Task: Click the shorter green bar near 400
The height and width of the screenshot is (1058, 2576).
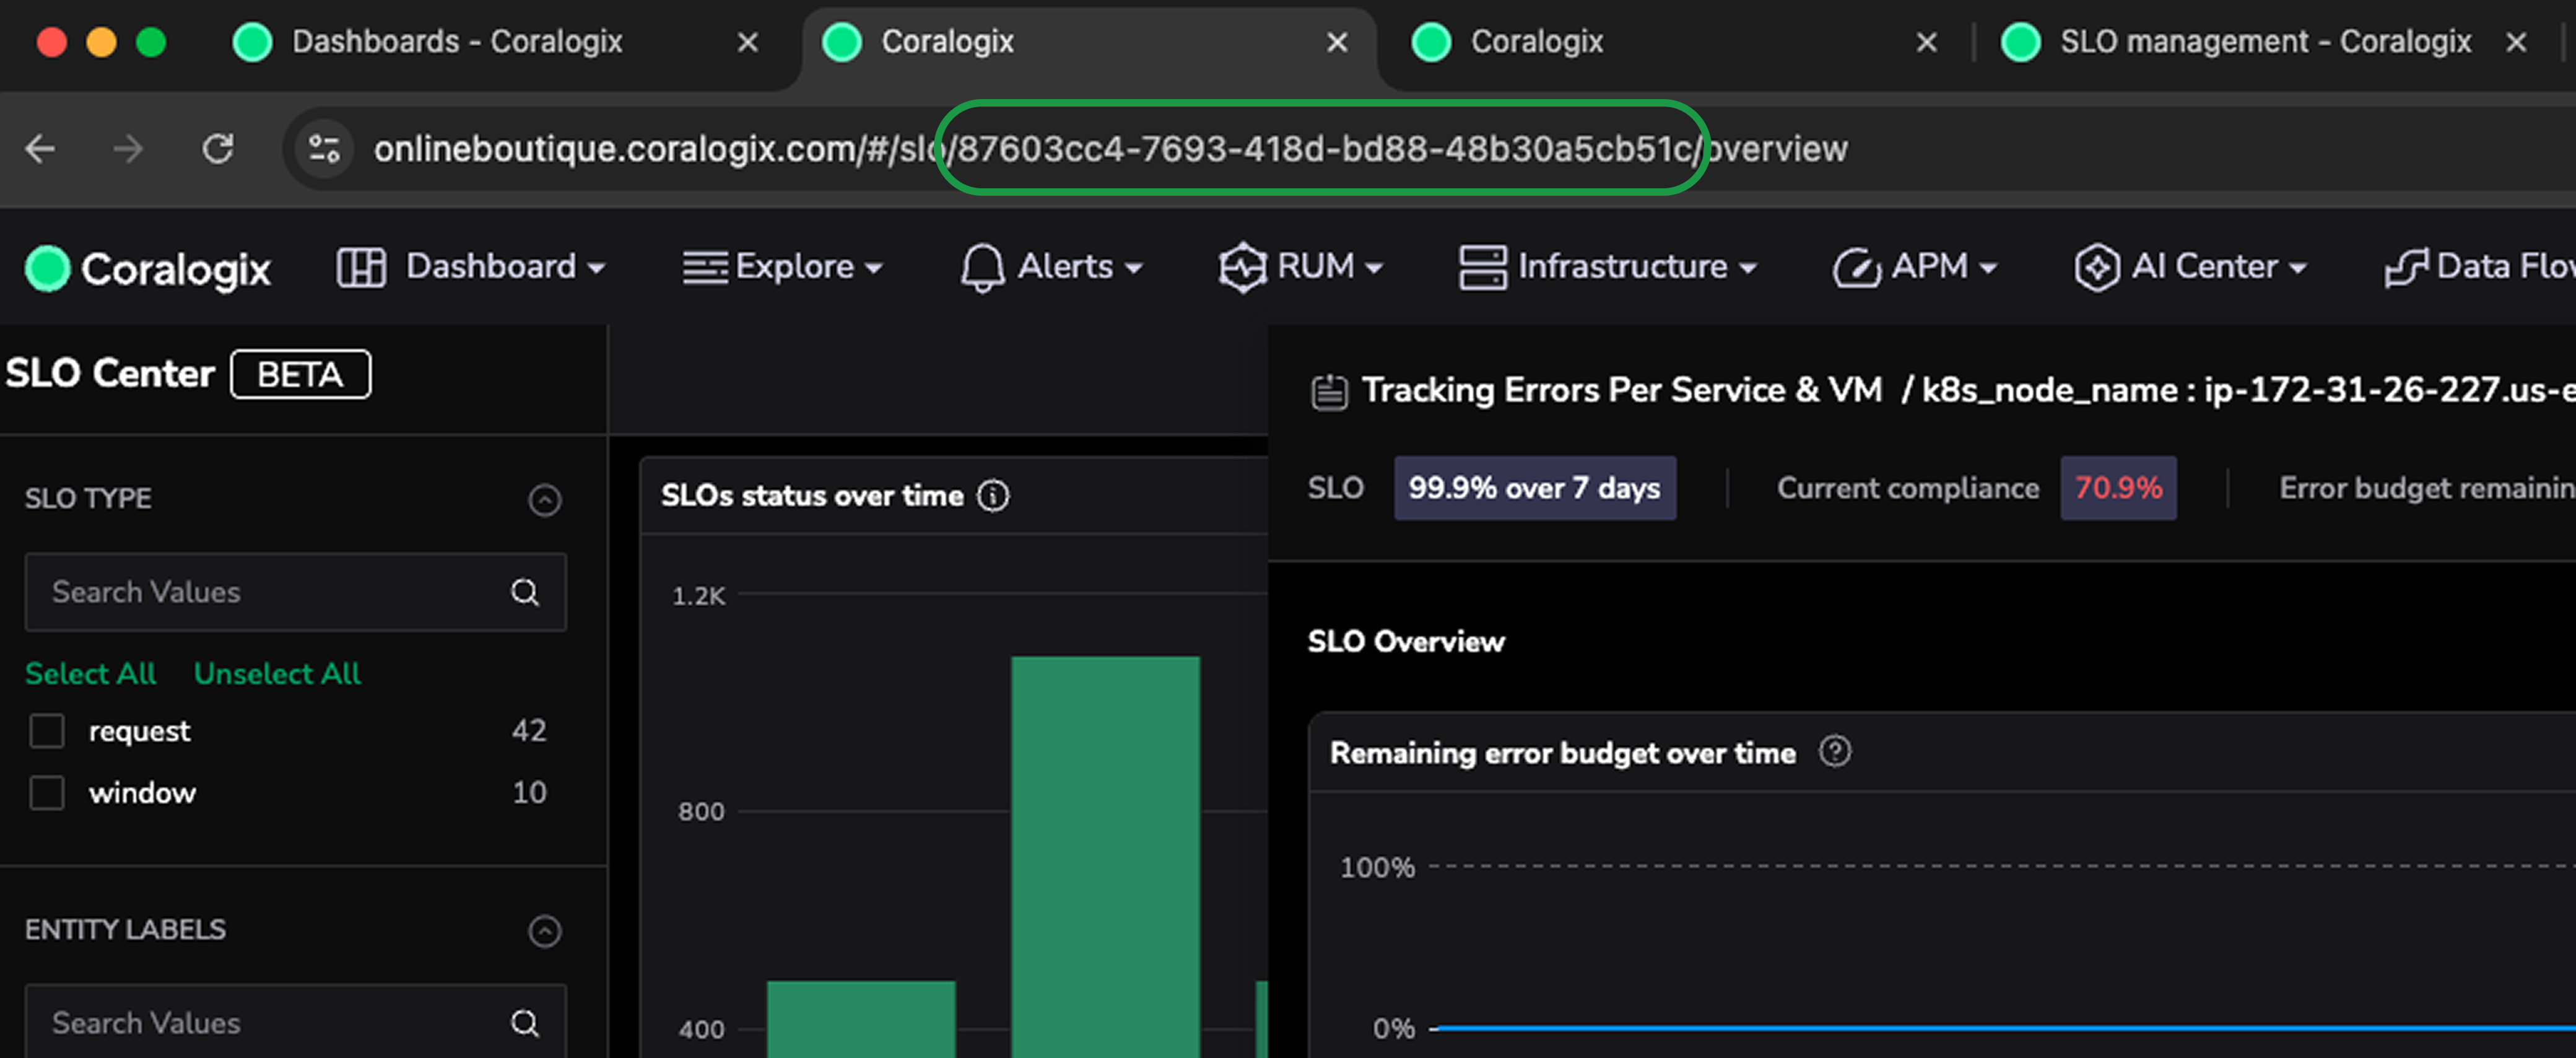Action: (x=861, y=1019)
